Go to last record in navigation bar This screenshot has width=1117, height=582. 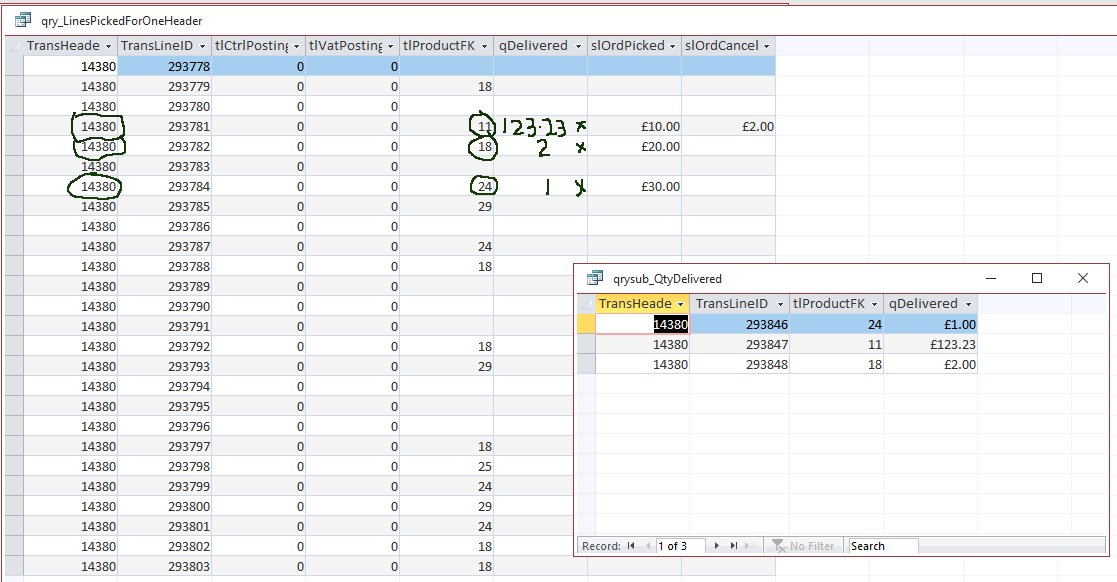(x=734, y=546)
